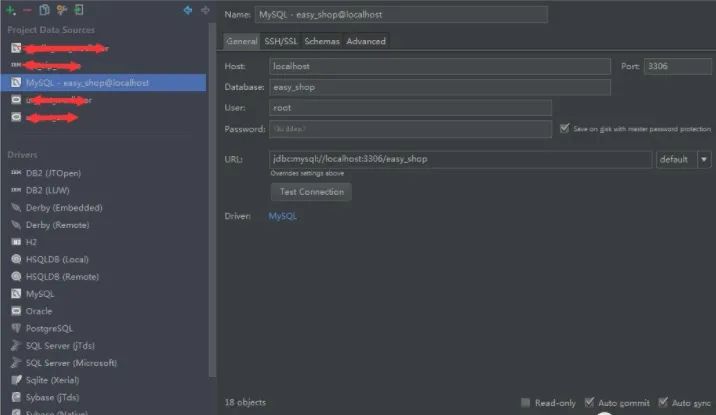Focus the Password field
Image resolution: width=716 pixels, height=415 pixels.
[410, 129]
